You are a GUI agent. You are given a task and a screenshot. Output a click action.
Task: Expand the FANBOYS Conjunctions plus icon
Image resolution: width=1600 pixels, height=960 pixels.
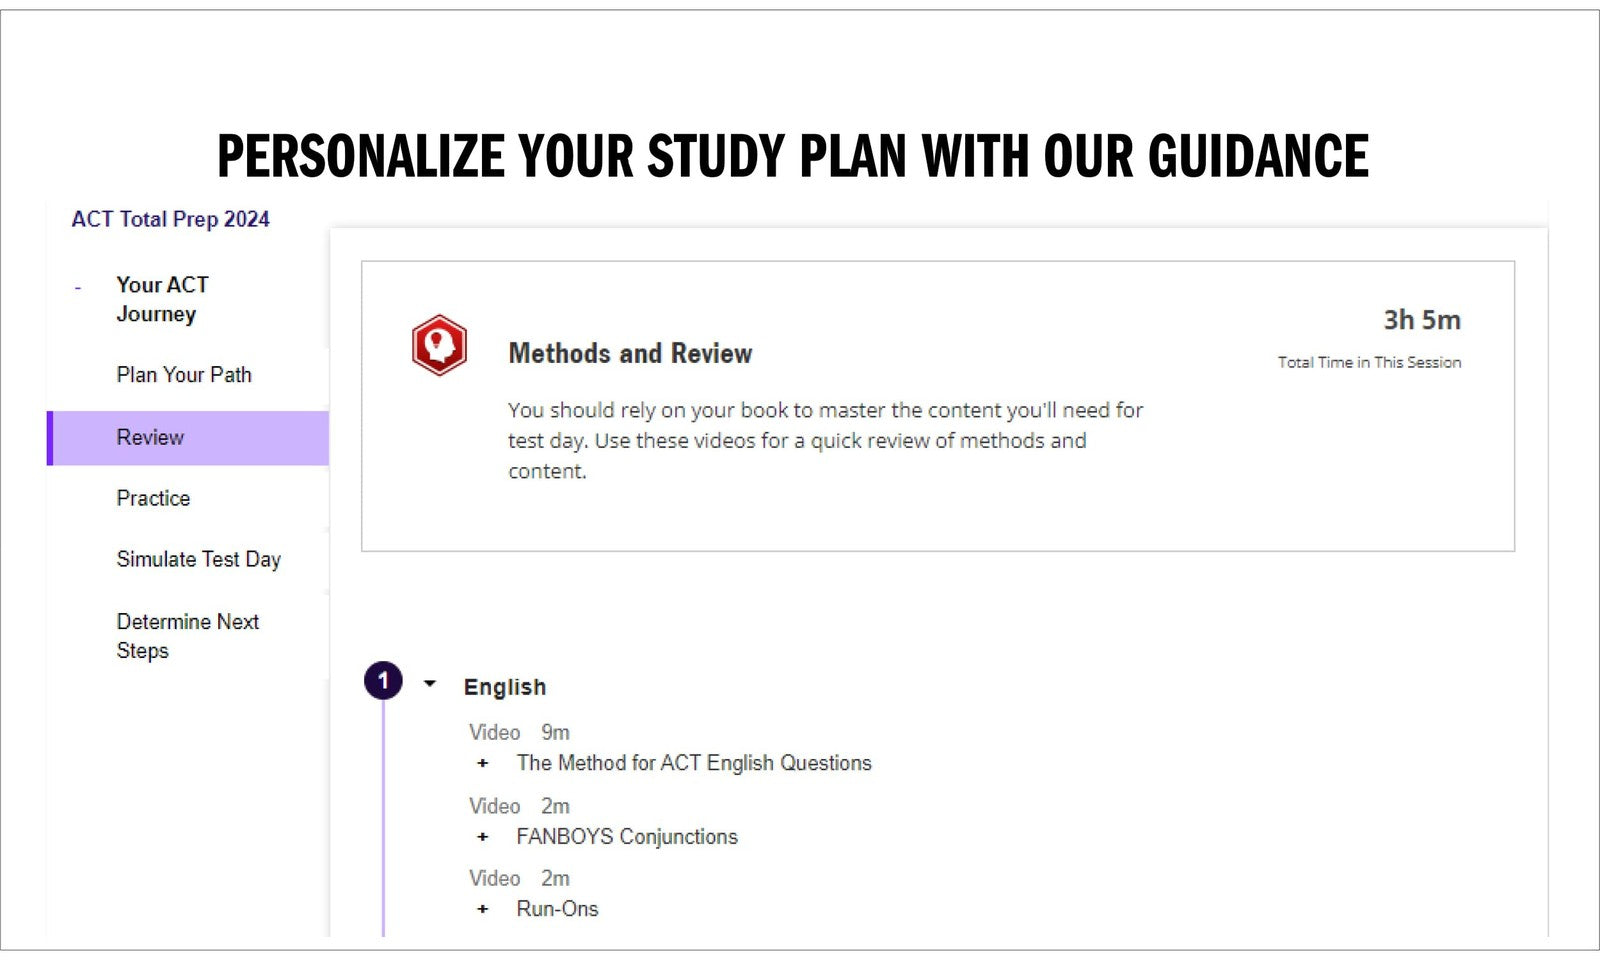click(x=483, y=837)
